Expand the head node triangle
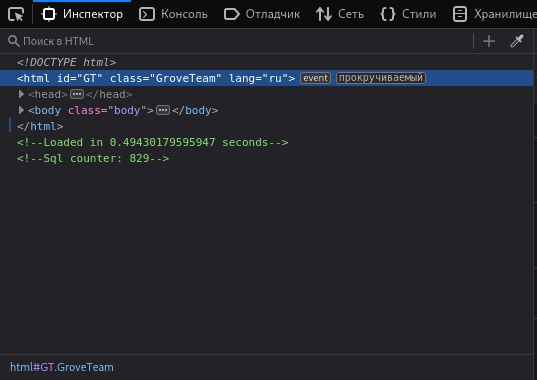This screenshot has height=380, width=537. (21, 94)
